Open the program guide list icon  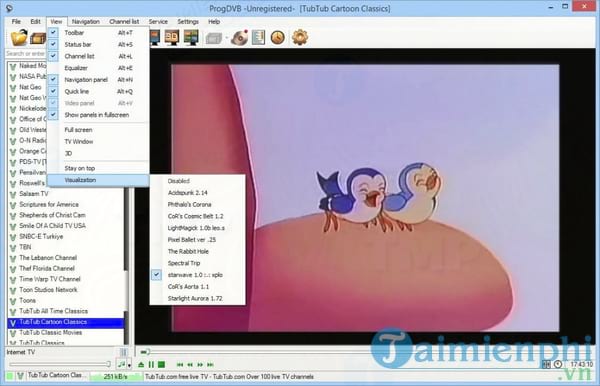[x=258, y=37]
